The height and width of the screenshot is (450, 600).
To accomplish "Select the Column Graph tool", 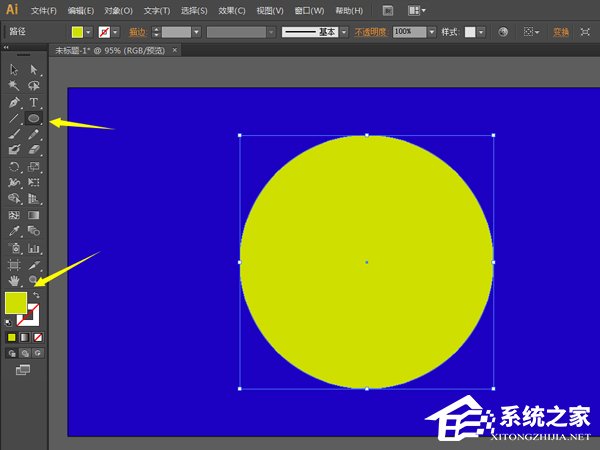I will [x=34, y=248].
